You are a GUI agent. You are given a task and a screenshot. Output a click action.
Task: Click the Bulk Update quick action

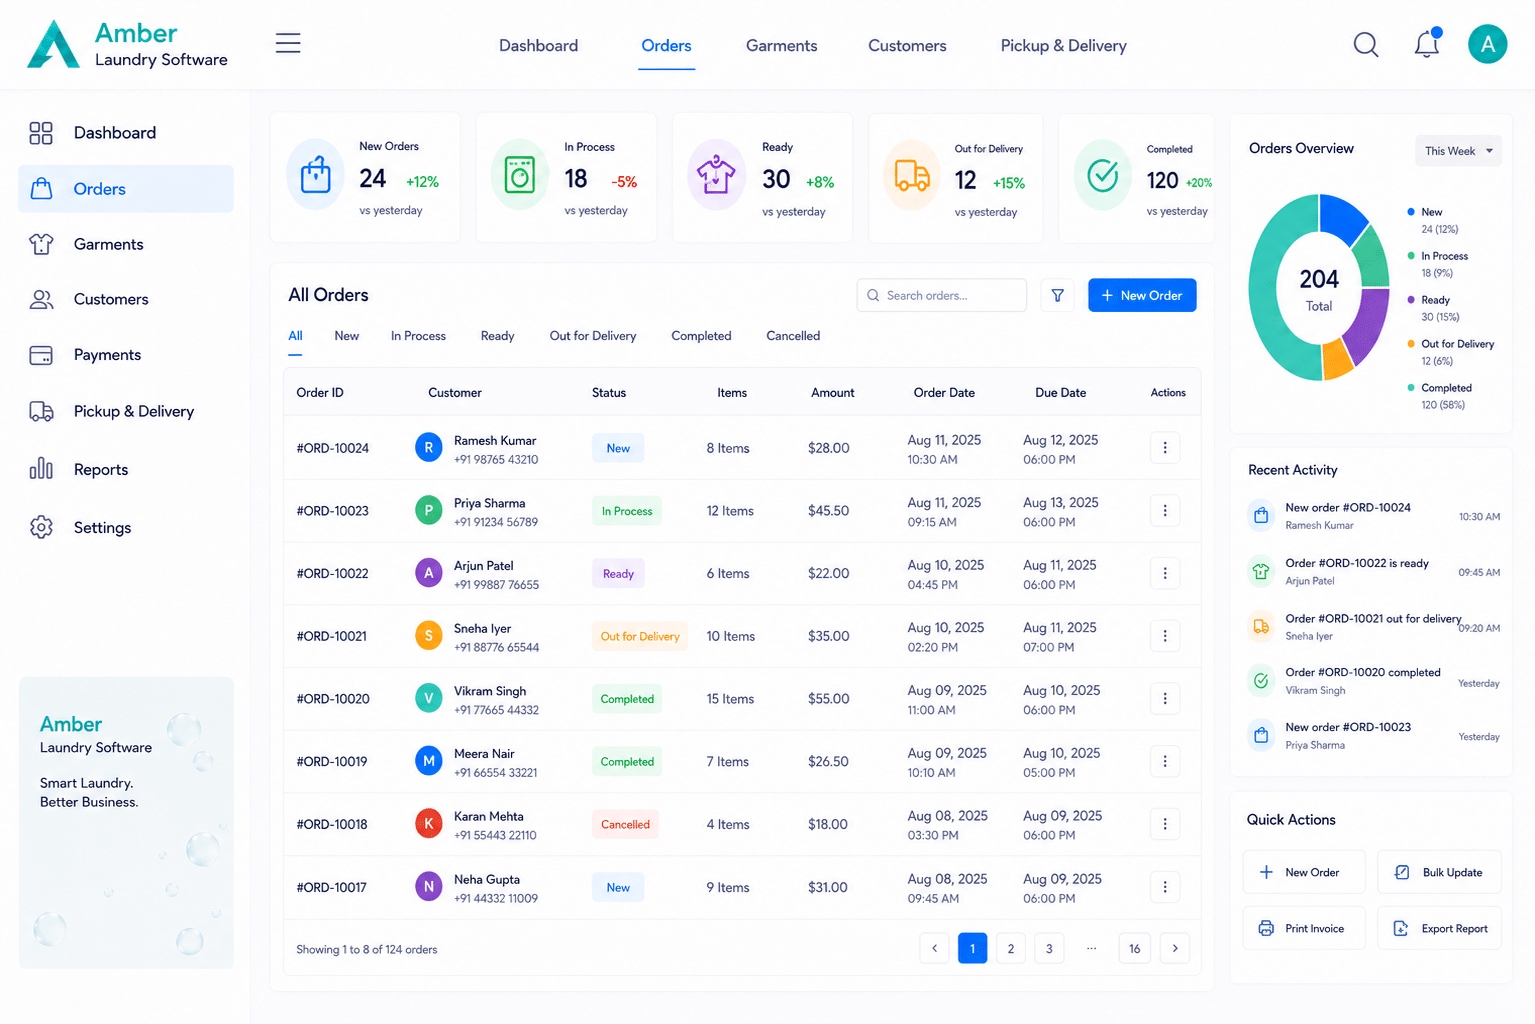(1439, 872)
